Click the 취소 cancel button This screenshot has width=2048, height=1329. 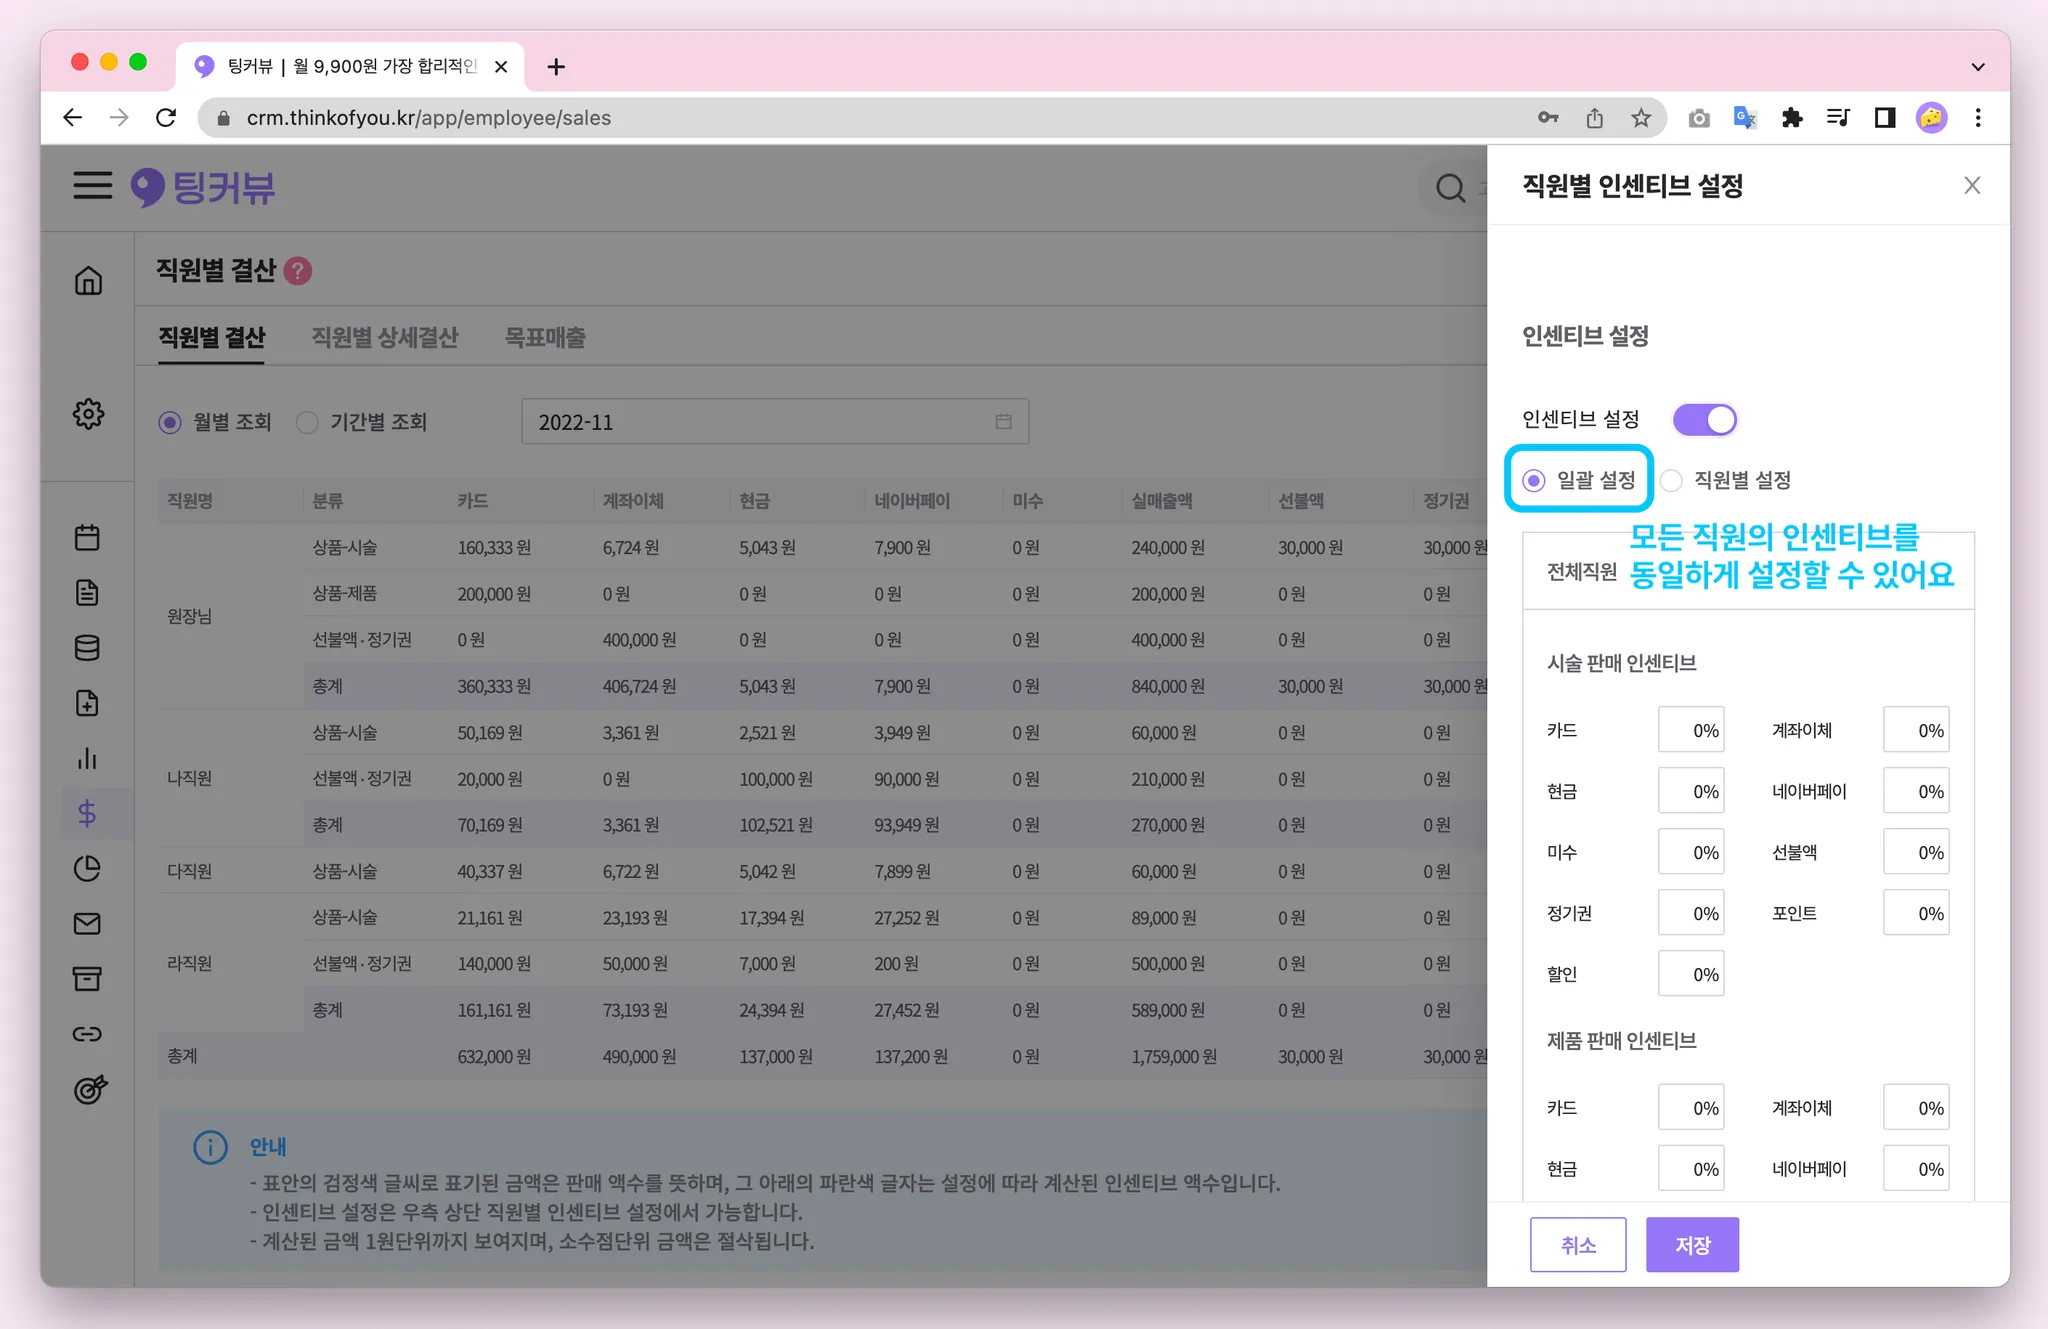1578,1245
